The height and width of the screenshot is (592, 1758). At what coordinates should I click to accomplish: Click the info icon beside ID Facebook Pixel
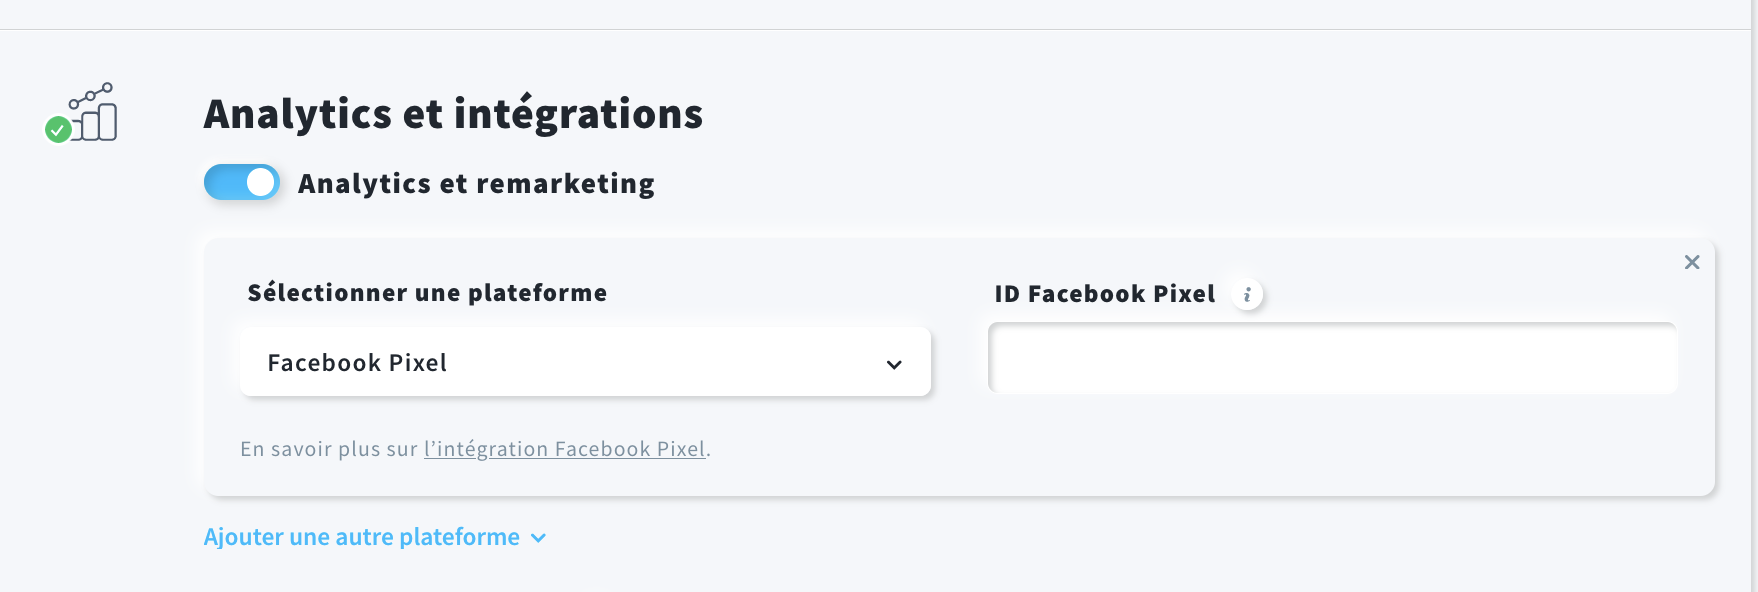pyautogui.click(x=1247, y=295)
